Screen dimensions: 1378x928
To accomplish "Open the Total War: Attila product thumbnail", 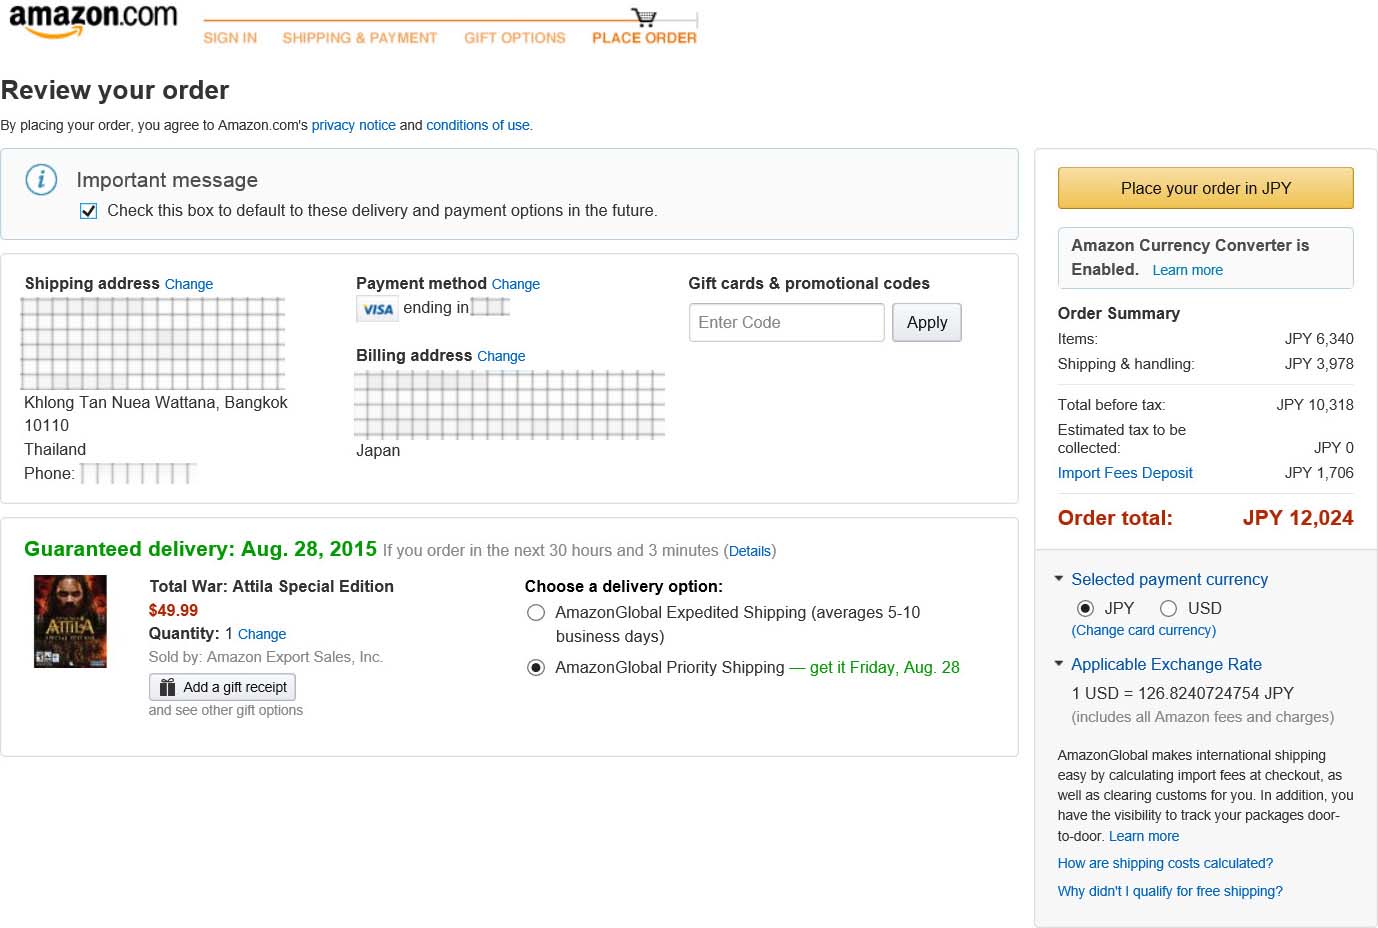I will 70,621.
